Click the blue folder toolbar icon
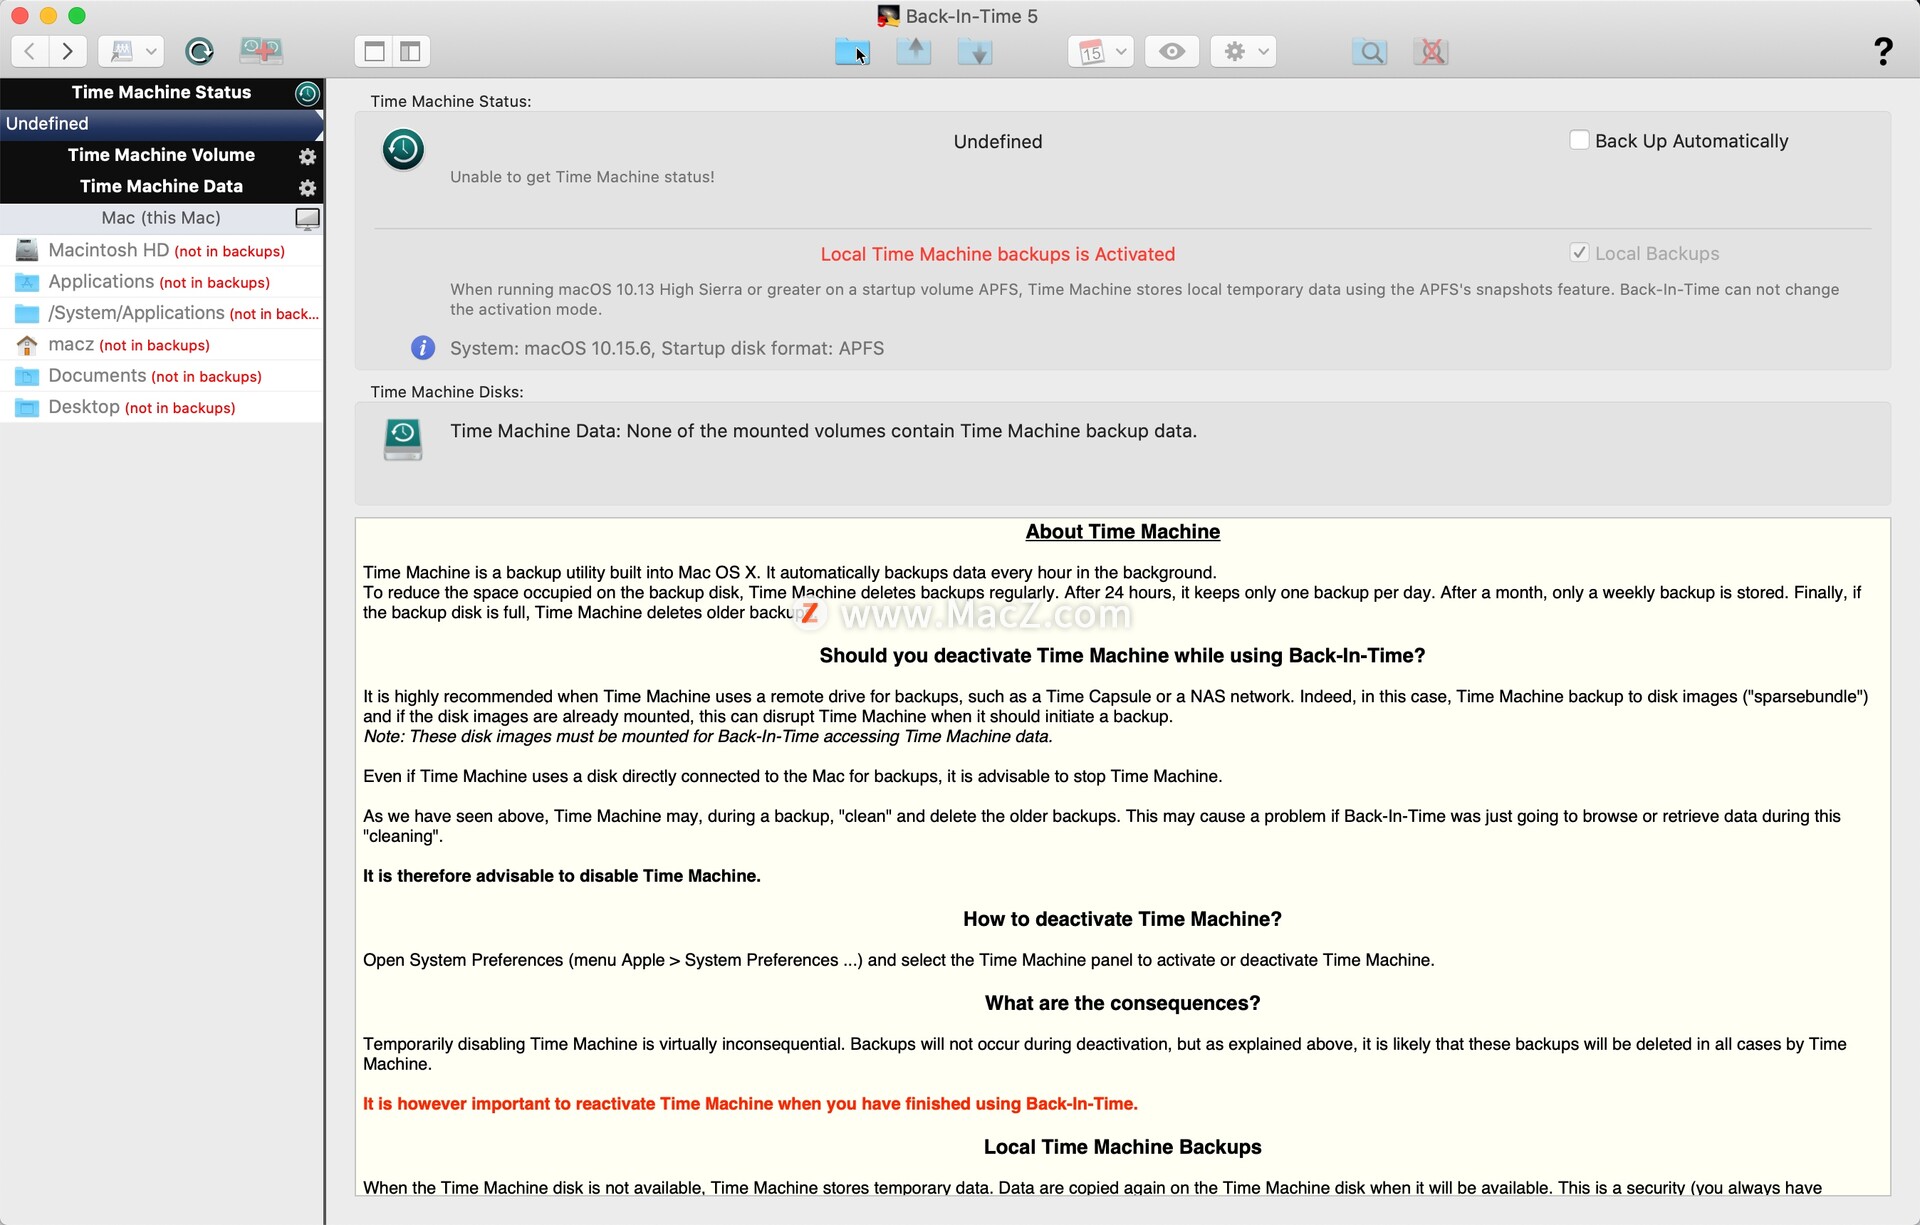1920x1225 pixels. [852, 51]
